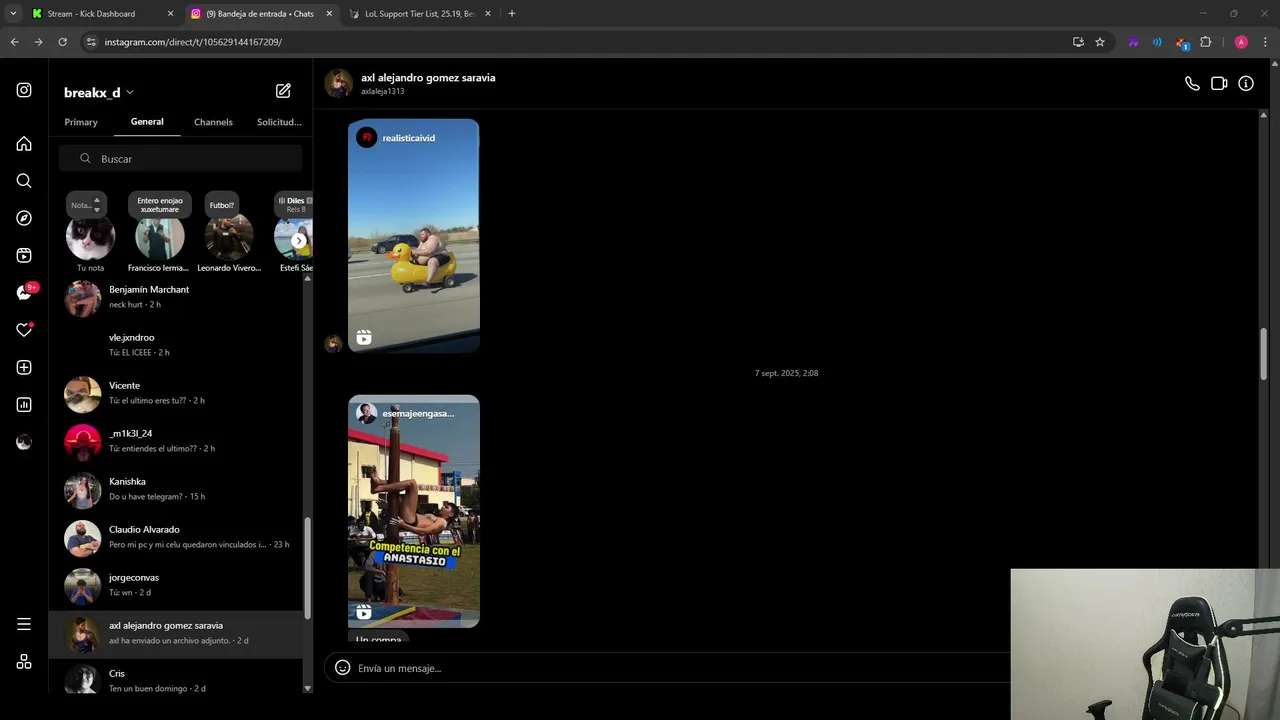The width and height of the screenshot is (1280, 720).
Task: Open the Competencia con el Anastasio reel
Action: pos(414,511)
